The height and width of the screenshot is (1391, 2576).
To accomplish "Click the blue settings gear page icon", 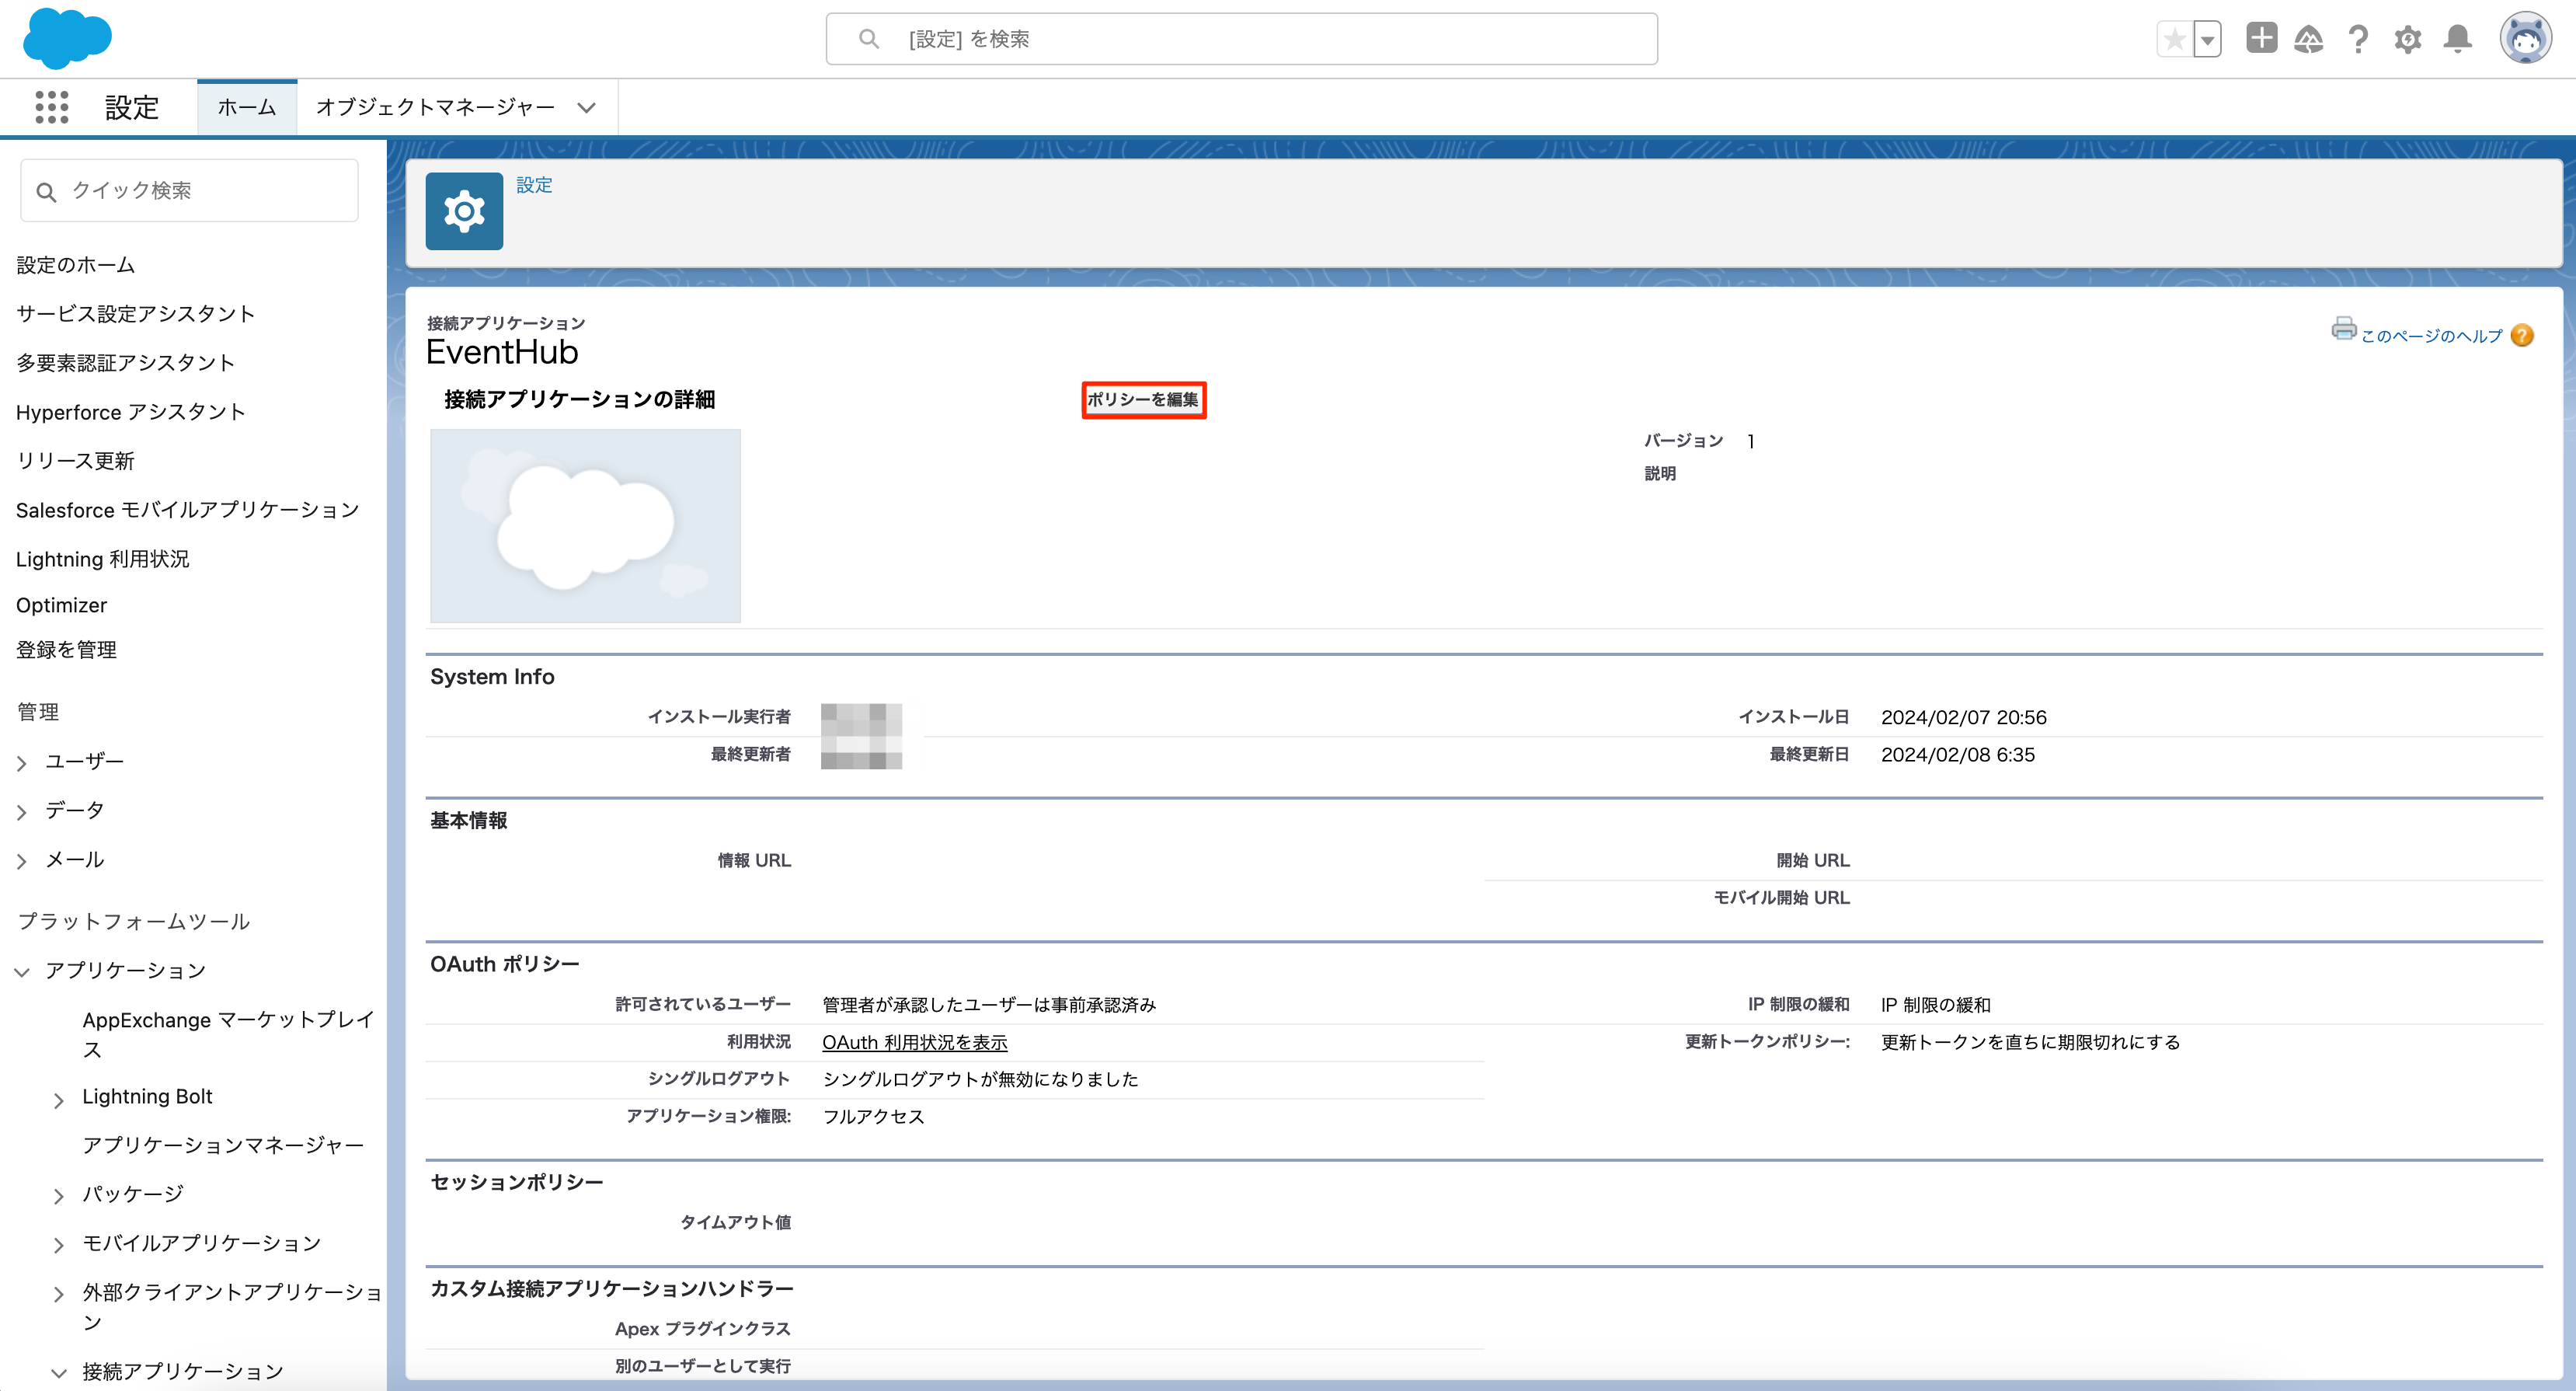I will tap(464, 211).
